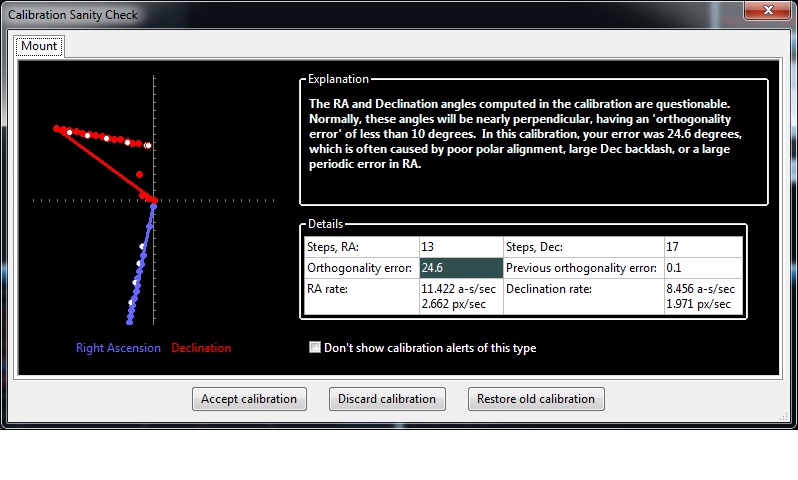Click the Right Ascension legend label

click(118, 348)
